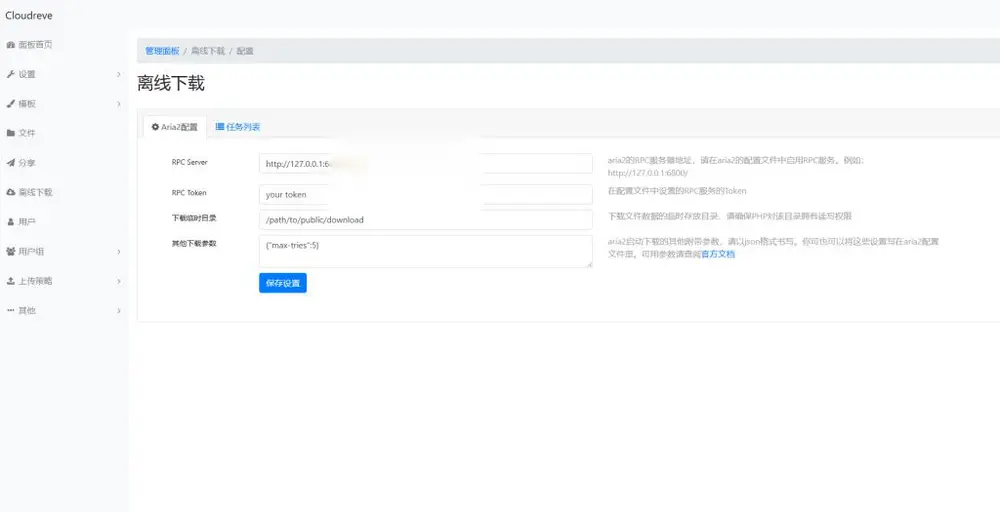The image size is (1000, 512).
Task: Click the cloud download icon for 离线下载
Action: (x=10, y=192)
